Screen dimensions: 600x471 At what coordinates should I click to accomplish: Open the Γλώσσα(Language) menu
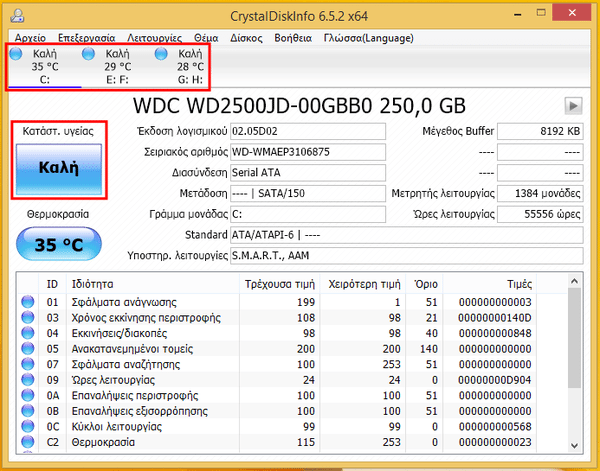[368, 38]
